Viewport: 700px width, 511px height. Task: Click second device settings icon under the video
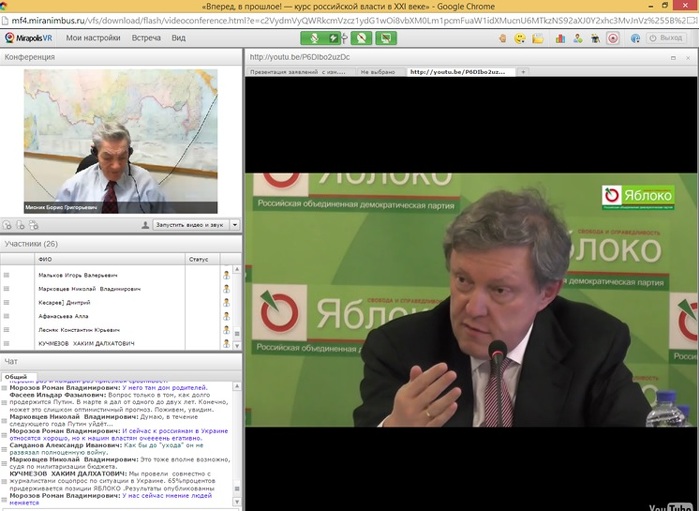click(x=21, y=225)
